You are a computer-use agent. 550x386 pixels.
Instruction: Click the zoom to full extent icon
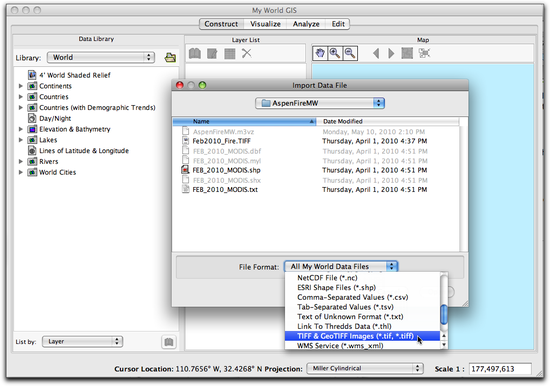tap(407, 53)
